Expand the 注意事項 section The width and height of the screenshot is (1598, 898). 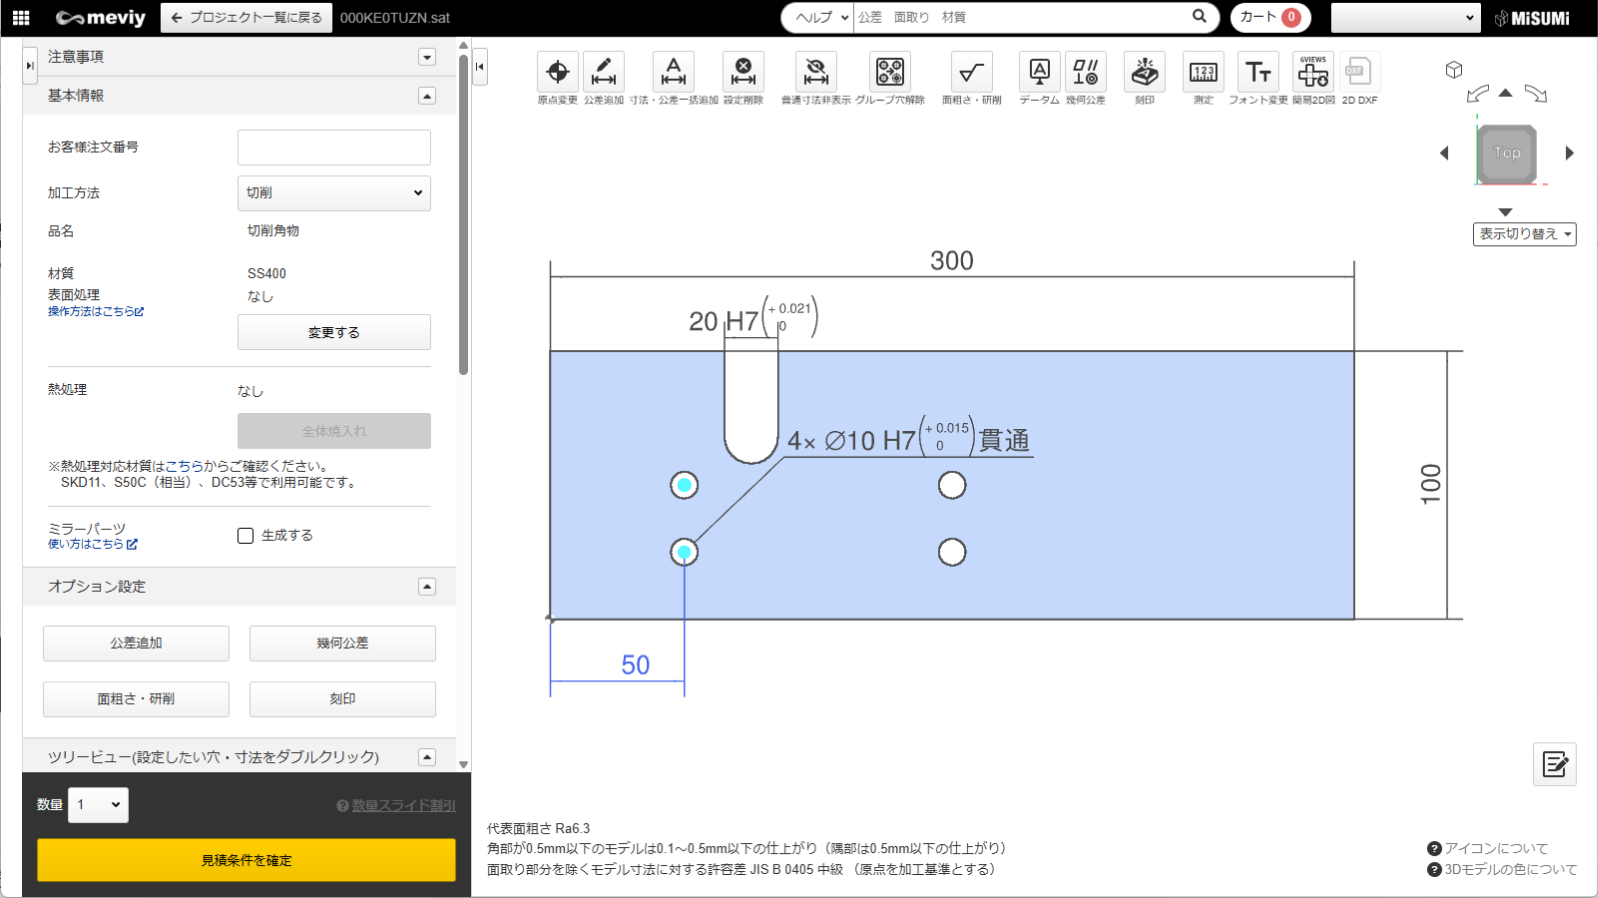click(427, 57)
